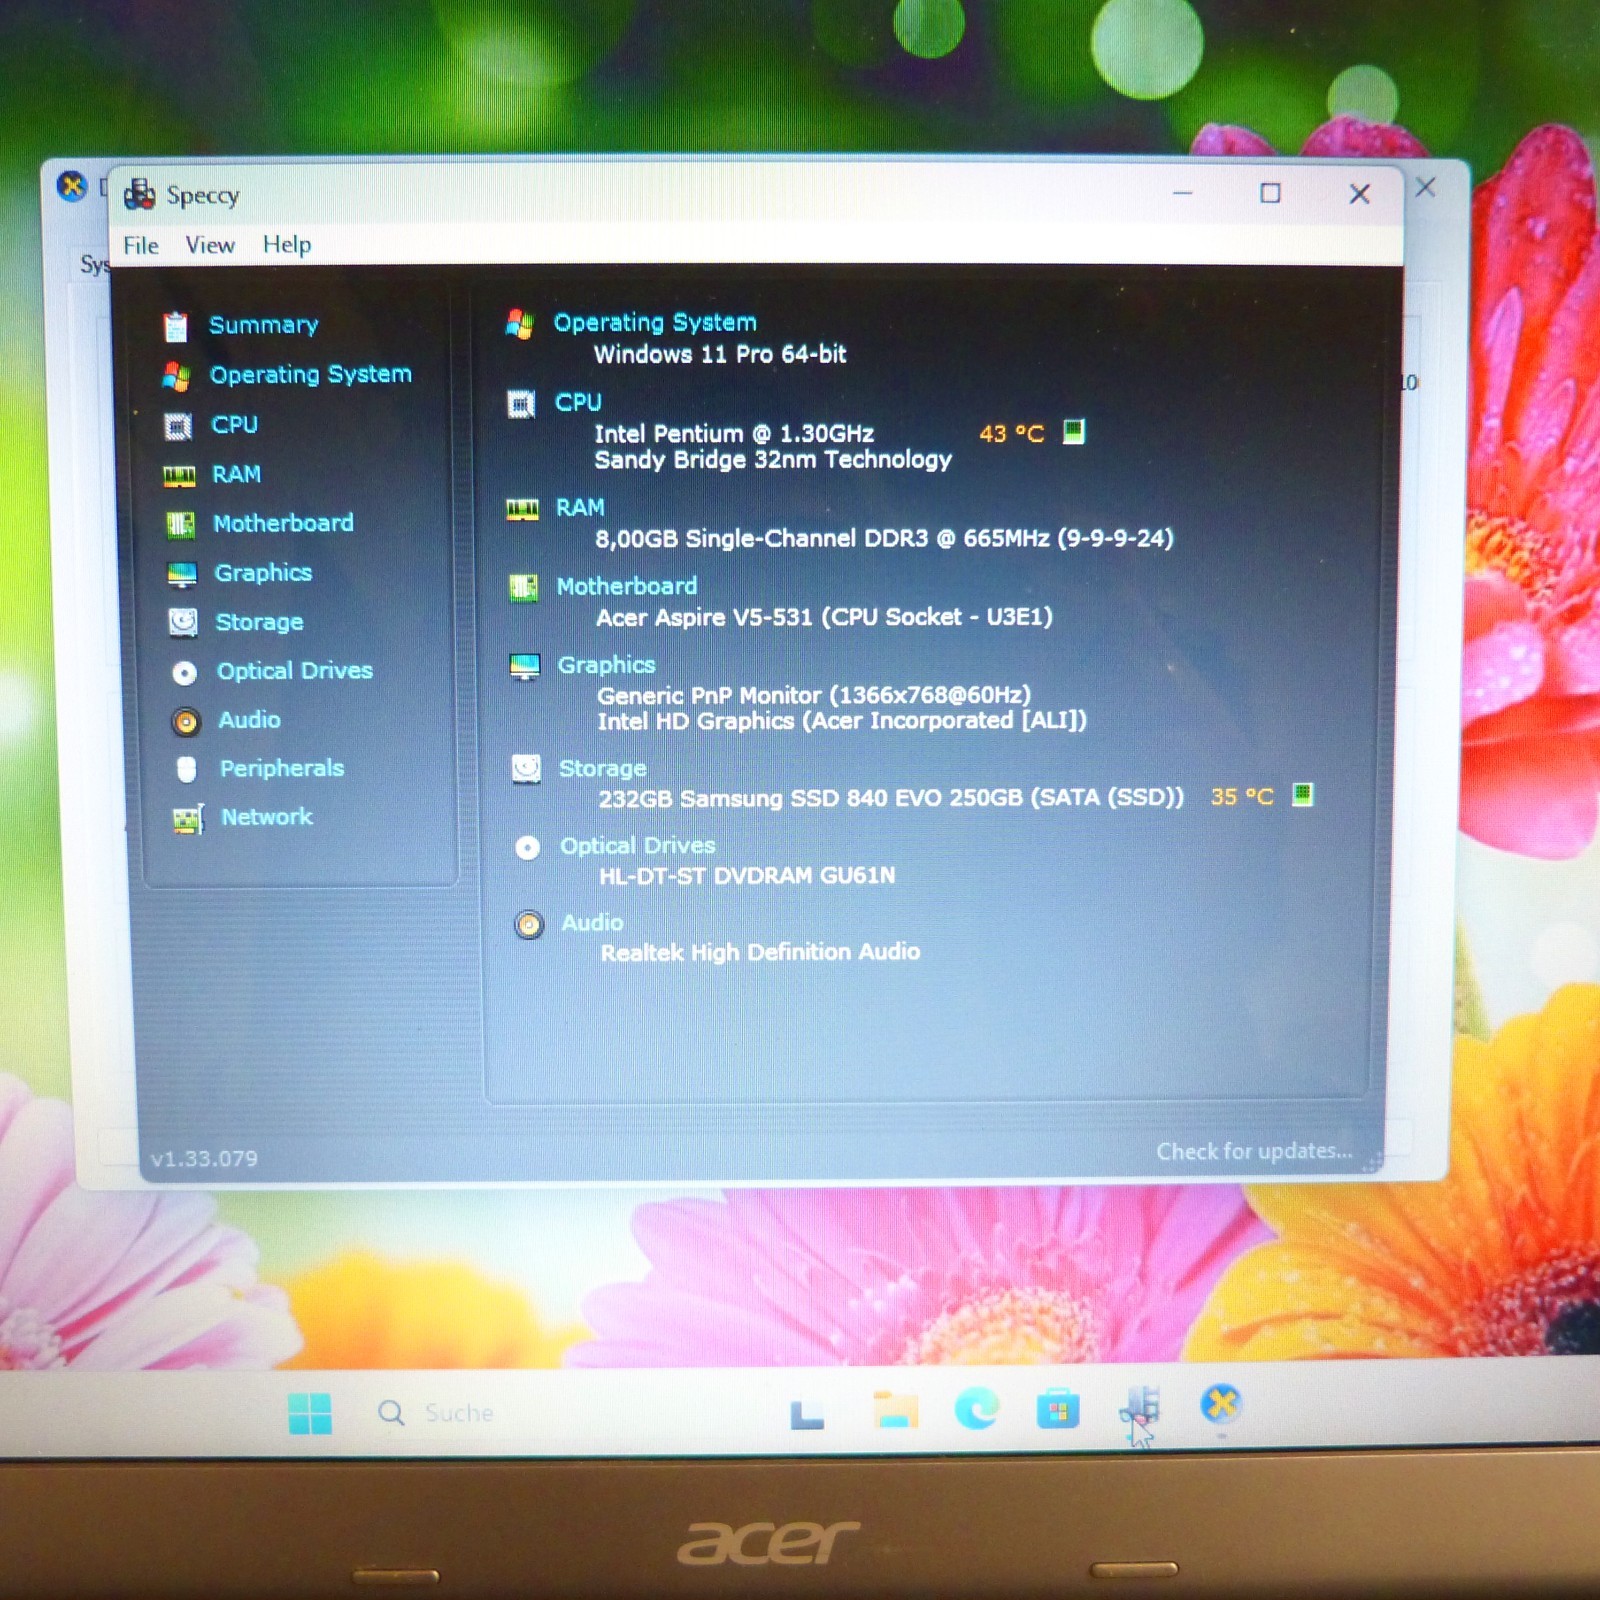The height and width of the screenshot is (1600, 1600).
Task: Click the Audio speaker icon in sidebar
Action: (186, 721)
